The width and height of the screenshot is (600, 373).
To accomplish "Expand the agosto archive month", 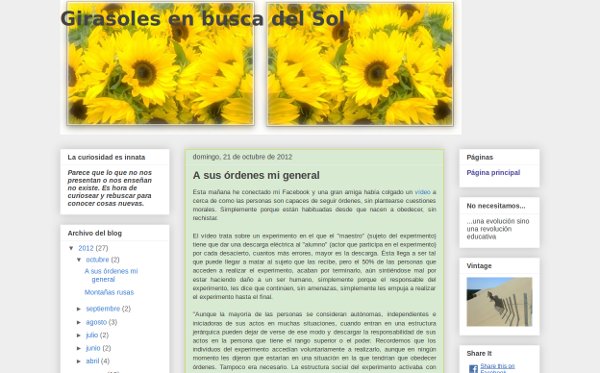I will pos(79,322).
